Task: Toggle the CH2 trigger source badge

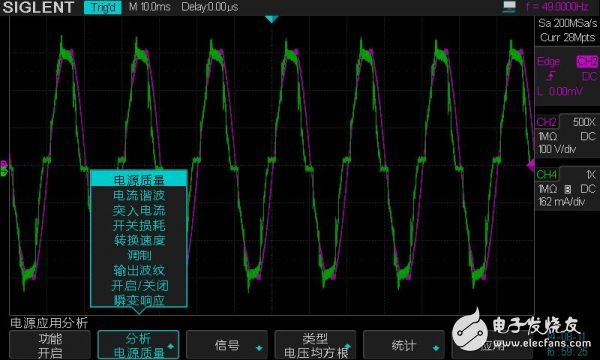Action: (x=587, y=61)
